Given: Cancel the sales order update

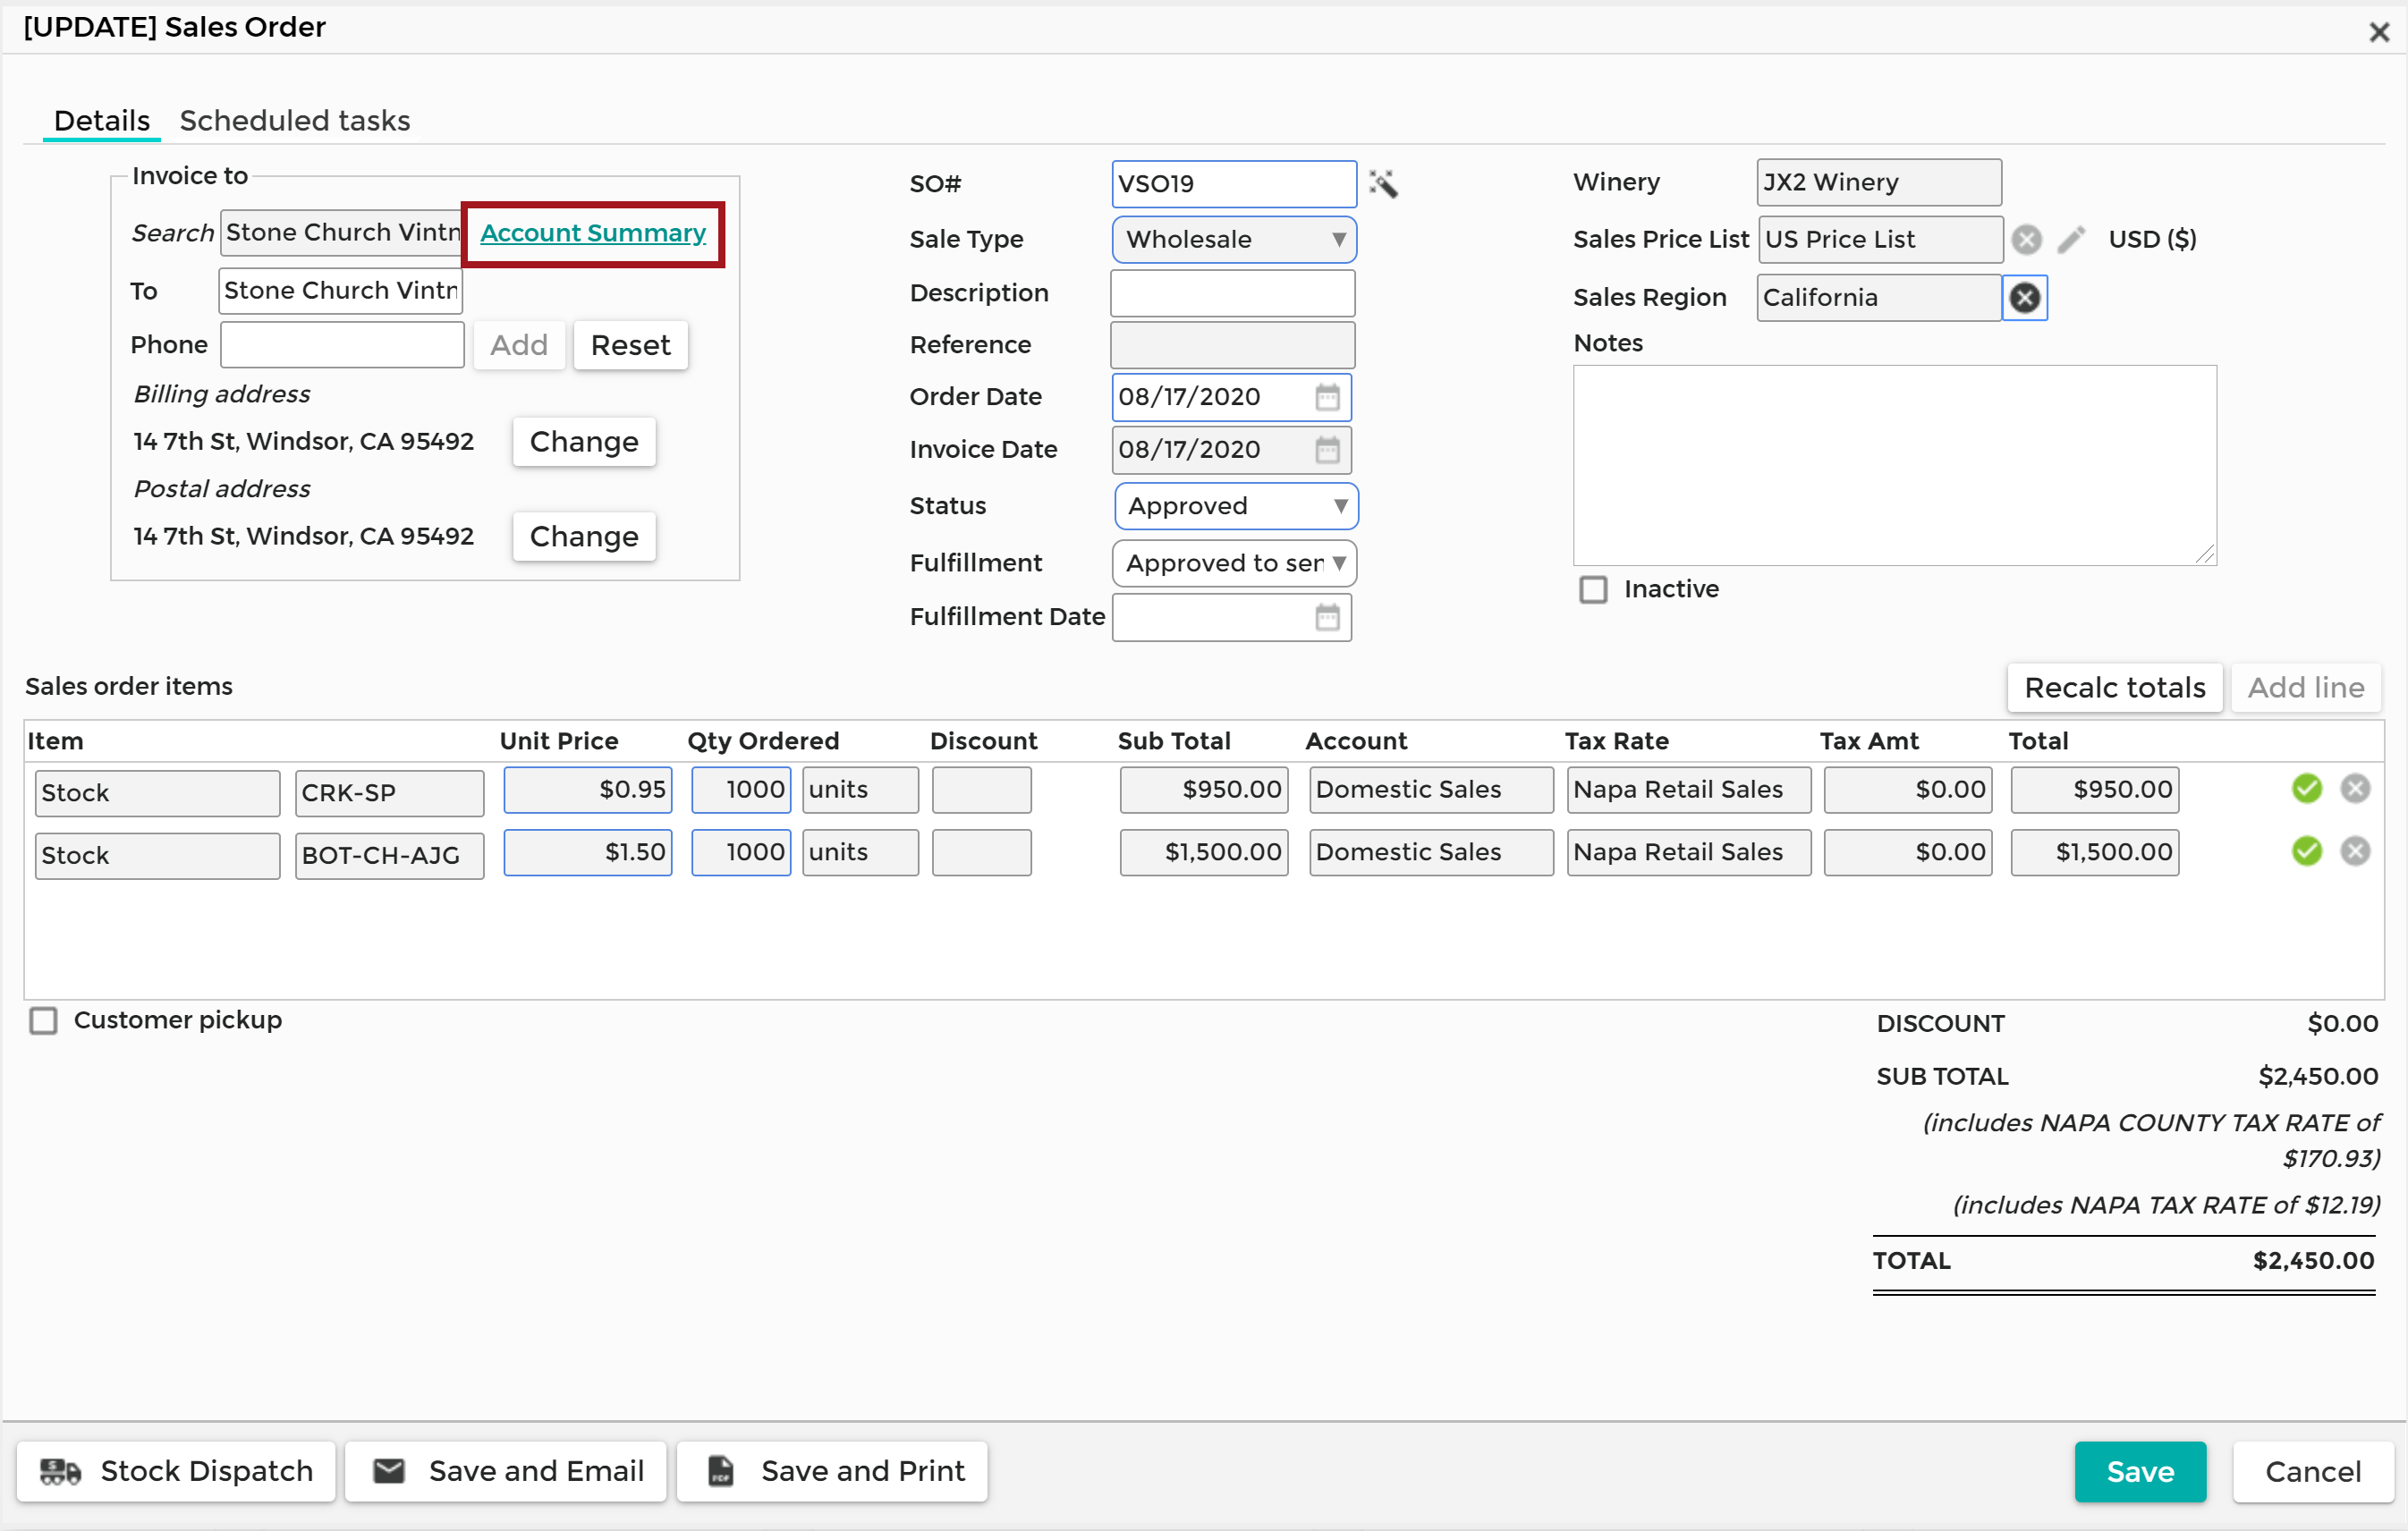Looking at the screenshot, I should (x=2312, y=1471).
